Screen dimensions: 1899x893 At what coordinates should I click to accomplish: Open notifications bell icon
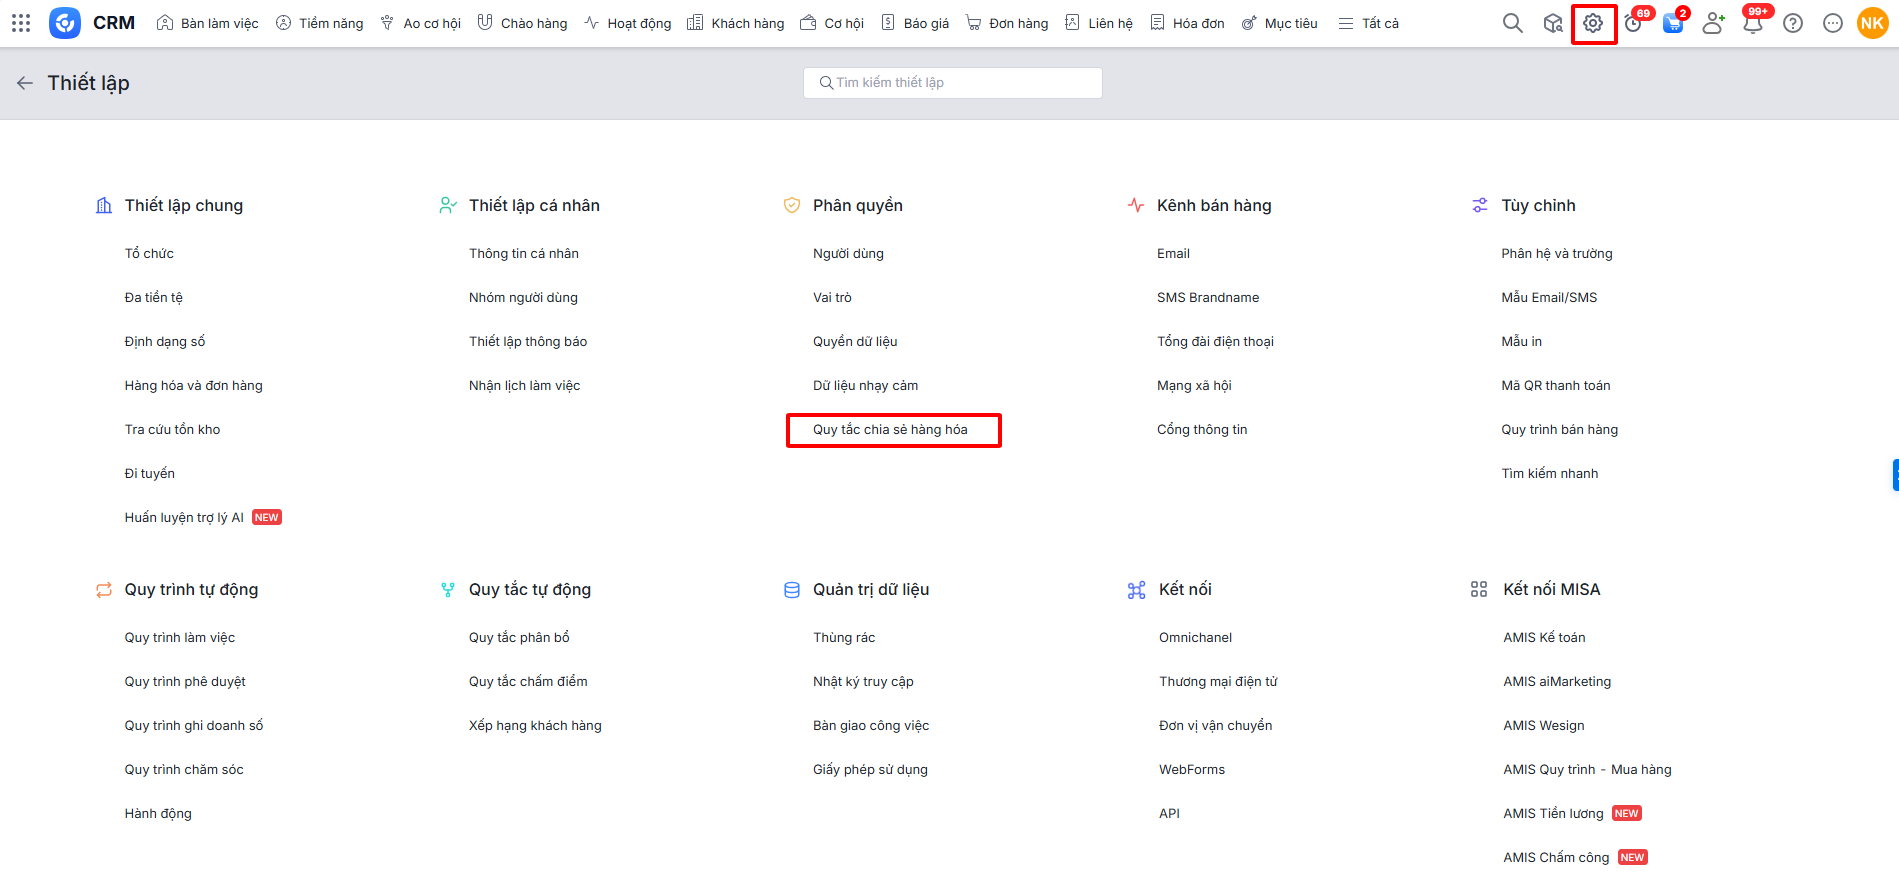click(1752, 24)
